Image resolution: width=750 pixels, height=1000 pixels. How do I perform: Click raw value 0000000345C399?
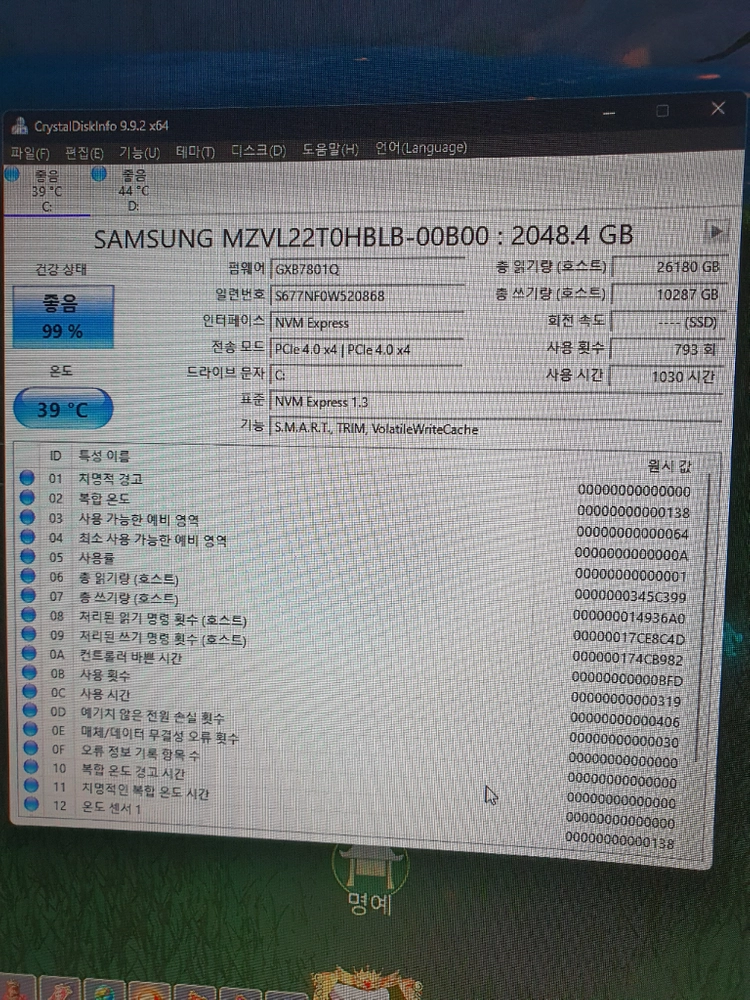[x=630, y=596]
